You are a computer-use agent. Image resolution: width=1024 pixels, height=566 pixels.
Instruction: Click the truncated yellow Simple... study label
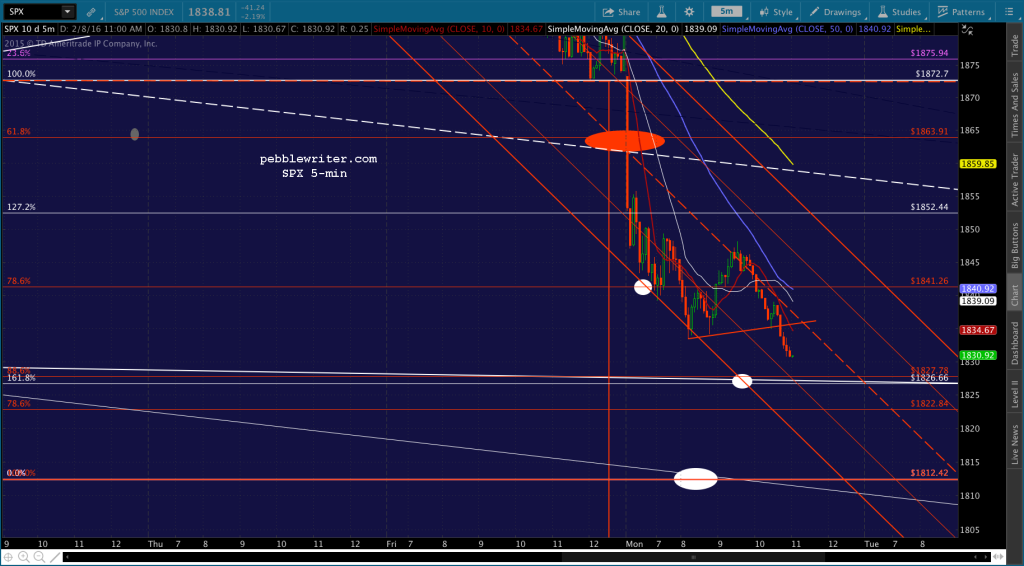914,29
